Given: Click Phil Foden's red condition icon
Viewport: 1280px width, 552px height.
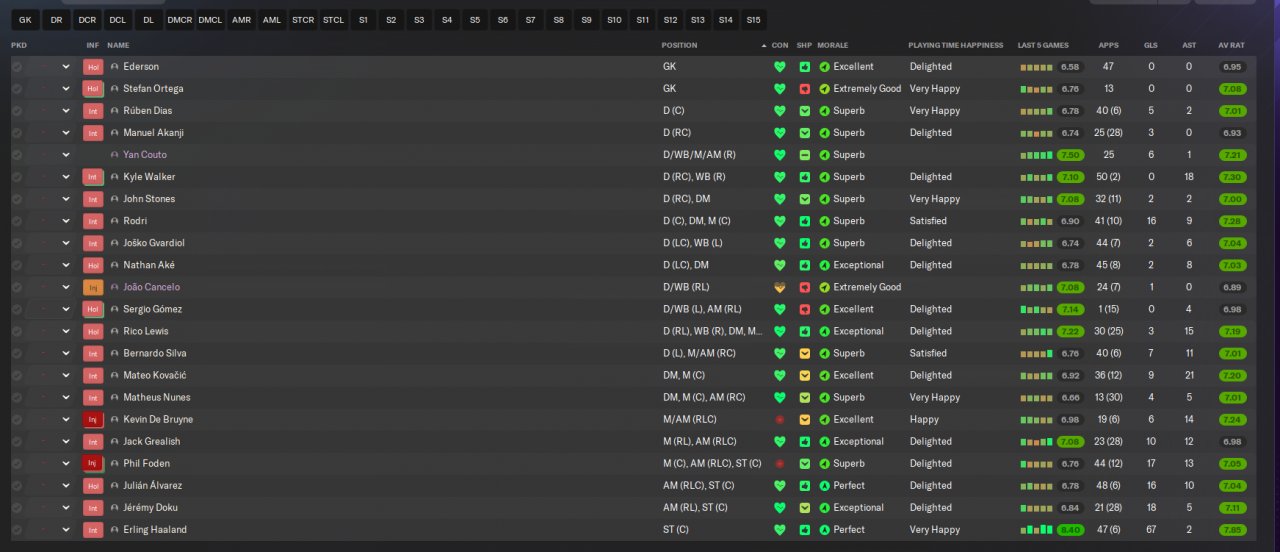Looking at the screenshot, I should (x=780, y=463).
